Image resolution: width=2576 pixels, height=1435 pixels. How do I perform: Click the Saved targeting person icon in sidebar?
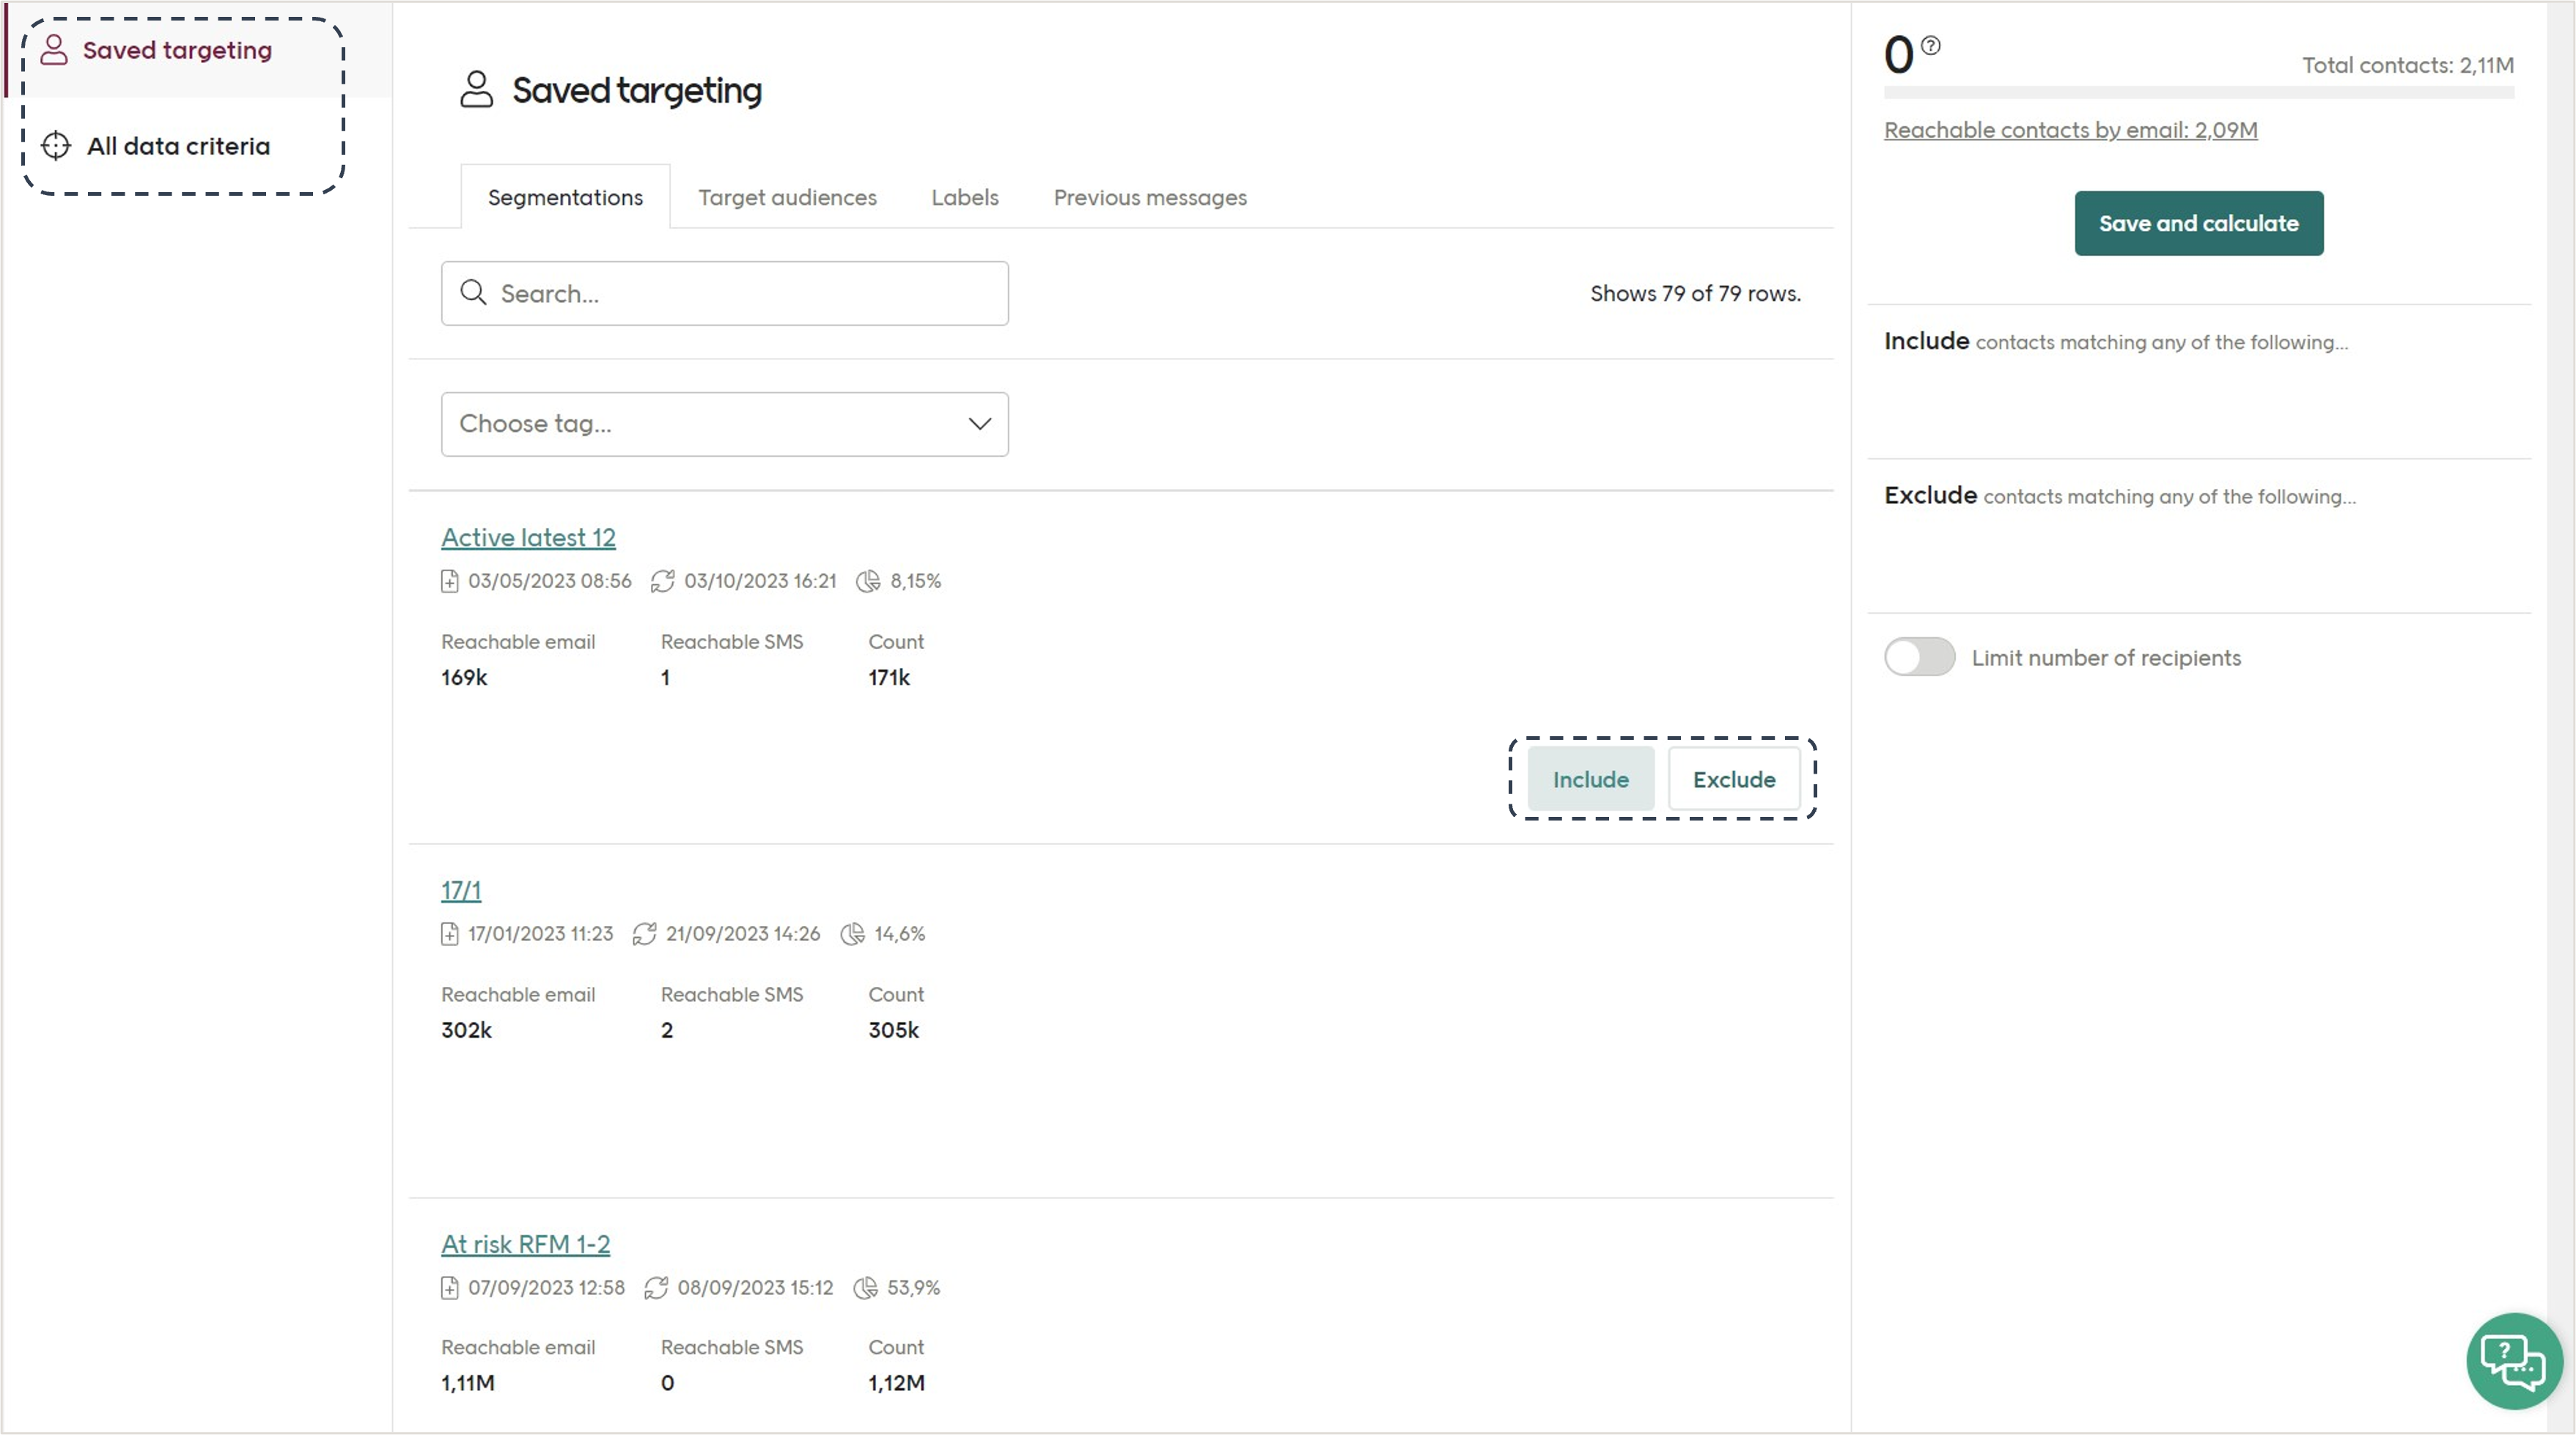(54, 50)
